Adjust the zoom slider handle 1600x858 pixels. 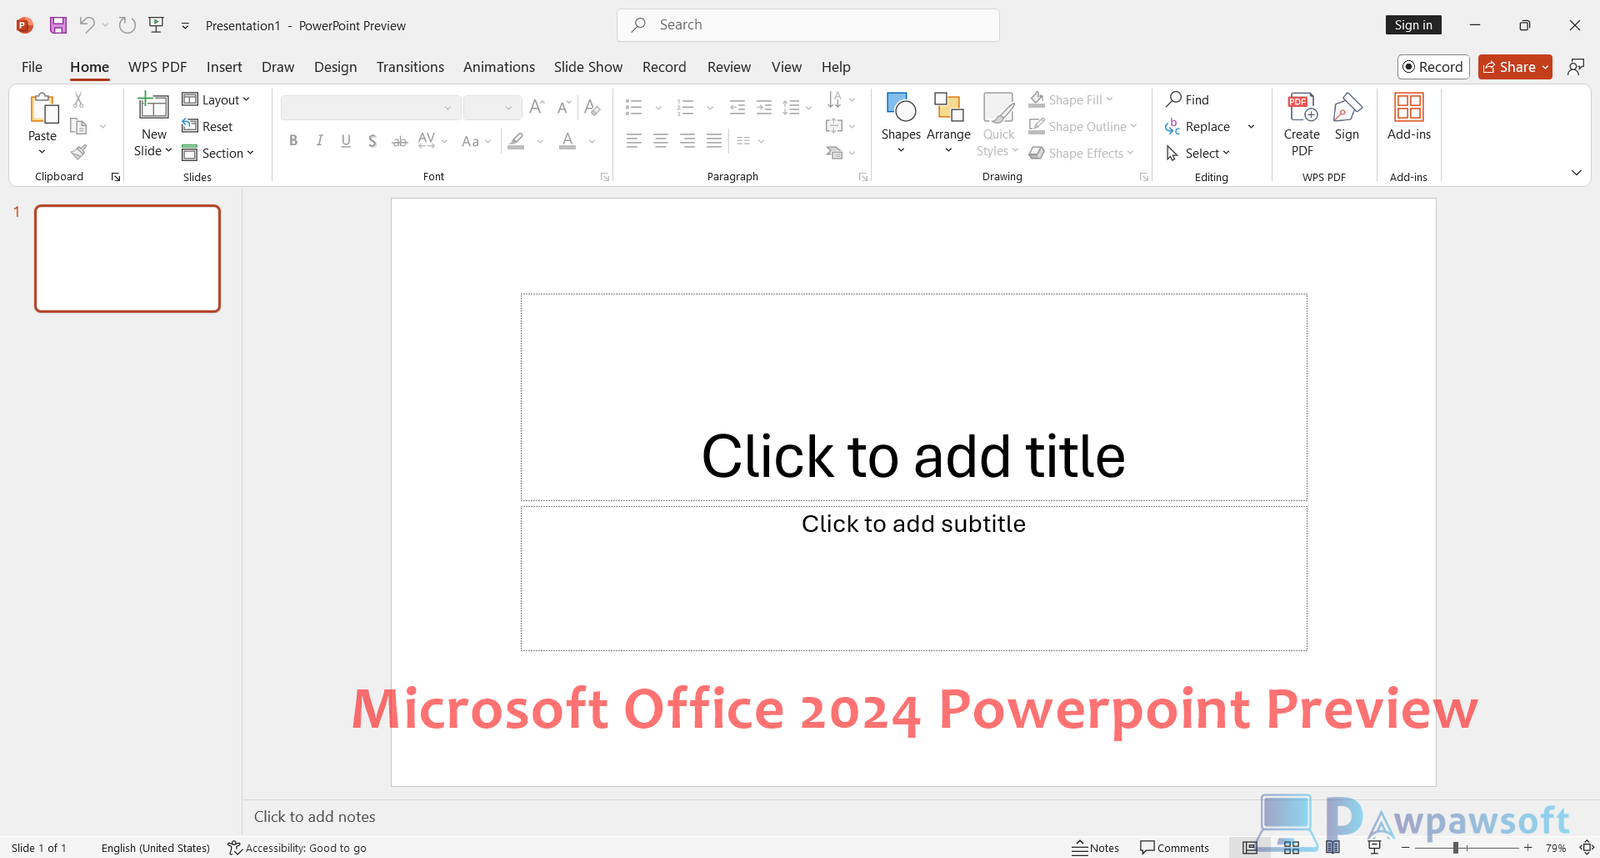tap(1456, 847)
